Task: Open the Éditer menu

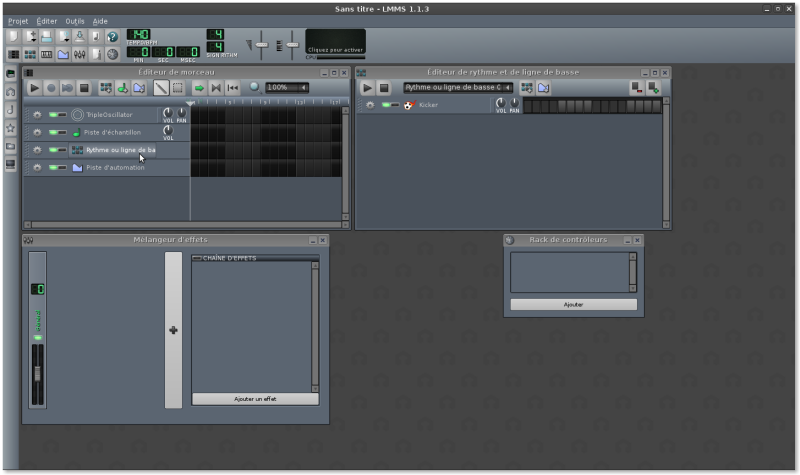Action: [x=46, y=21]
